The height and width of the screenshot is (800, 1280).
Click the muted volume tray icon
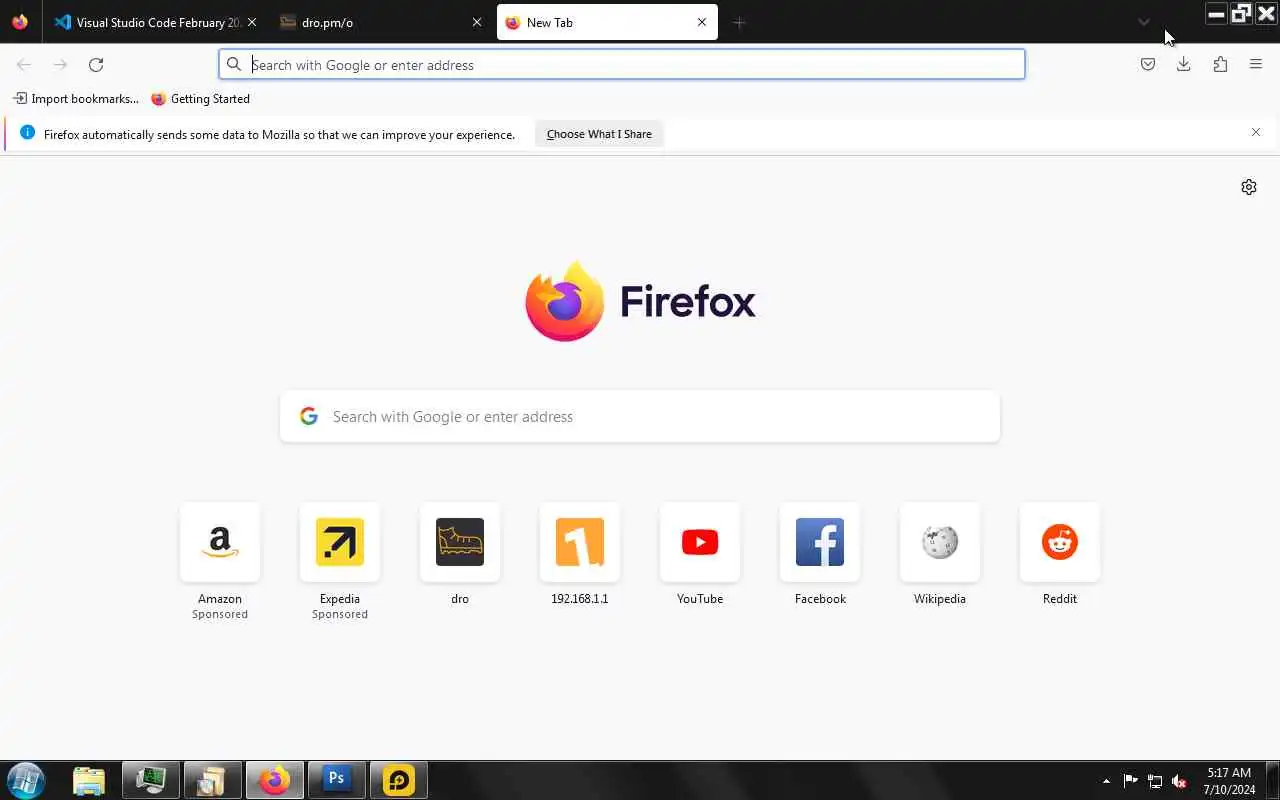(1180, 781)
